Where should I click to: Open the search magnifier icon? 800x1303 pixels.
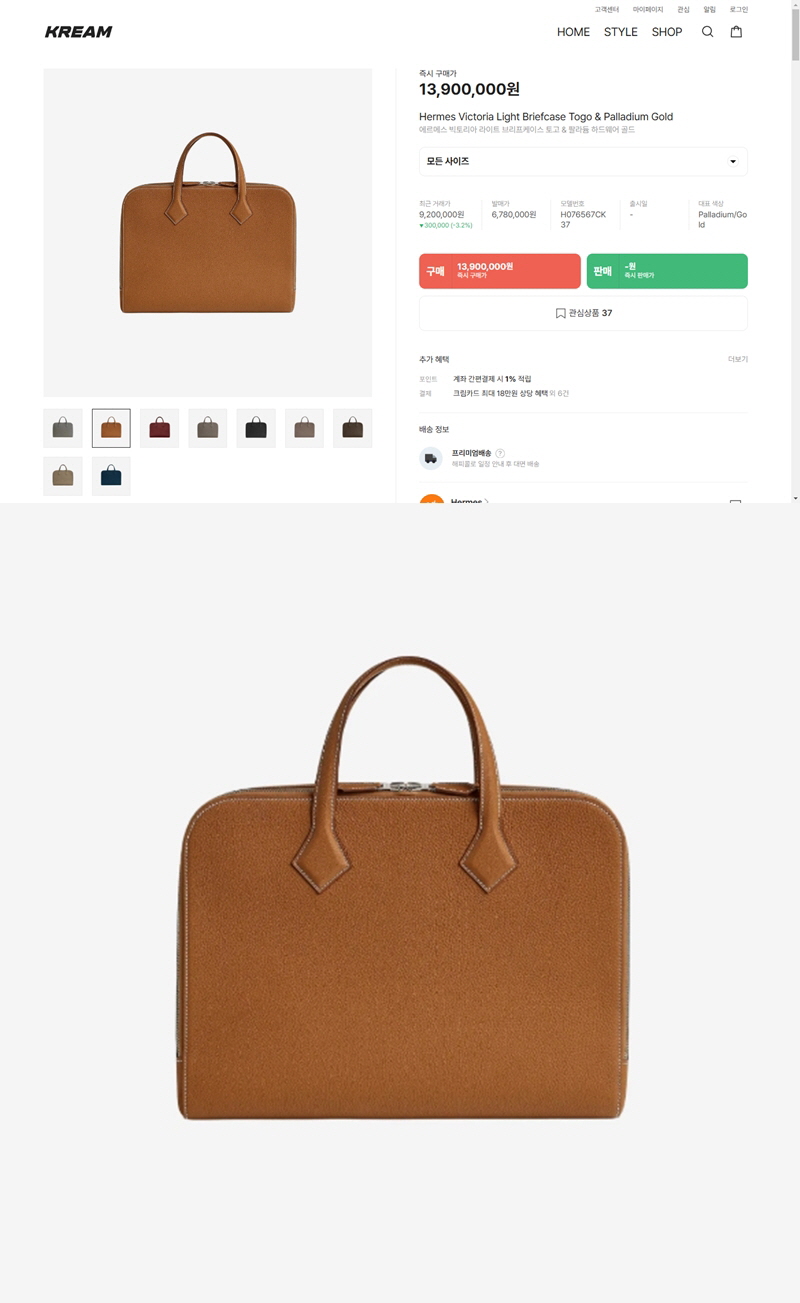click(707, 32)
